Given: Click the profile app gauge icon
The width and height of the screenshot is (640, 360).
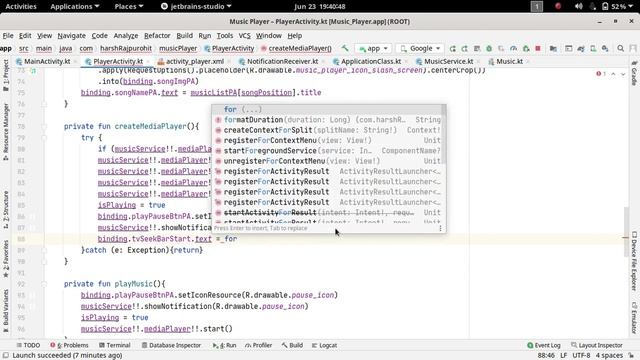Looking at the screenshot, I should [513, 49].
